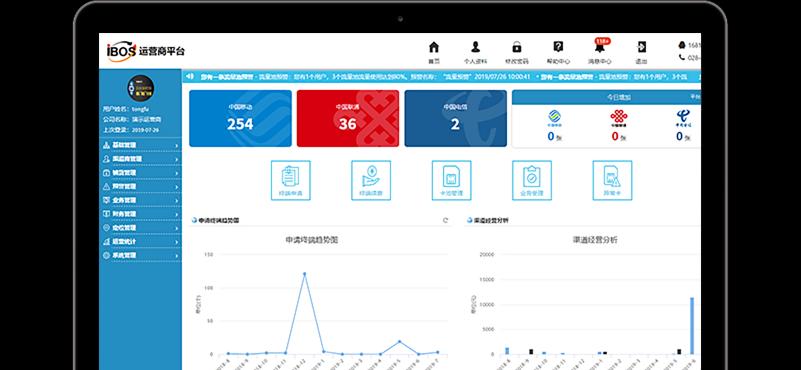
Task: Open 个人资料 profile icon in header
Action: point(475,47)
